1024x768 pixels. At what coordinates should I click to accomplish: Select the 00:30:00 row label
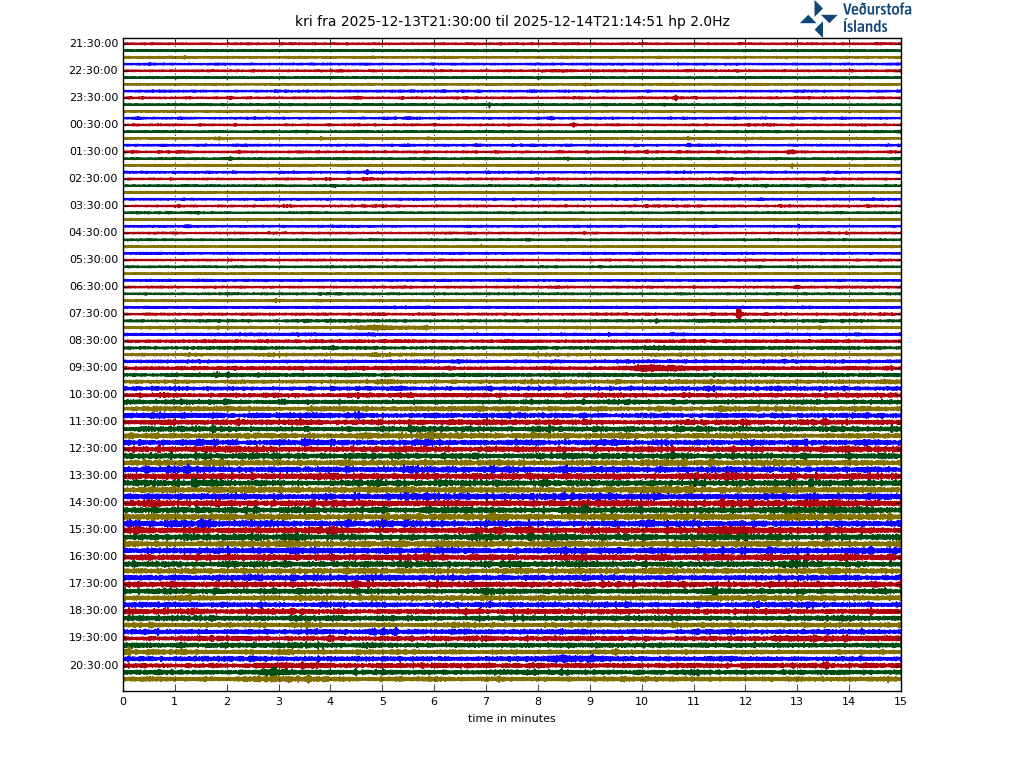pyautogui.click(x=93, y=125)
